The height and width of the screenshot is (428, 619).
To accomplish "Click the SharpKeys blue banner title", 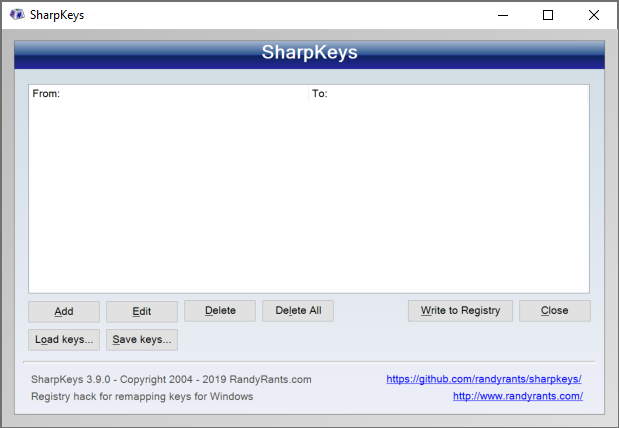I will [x=310, y=52].
